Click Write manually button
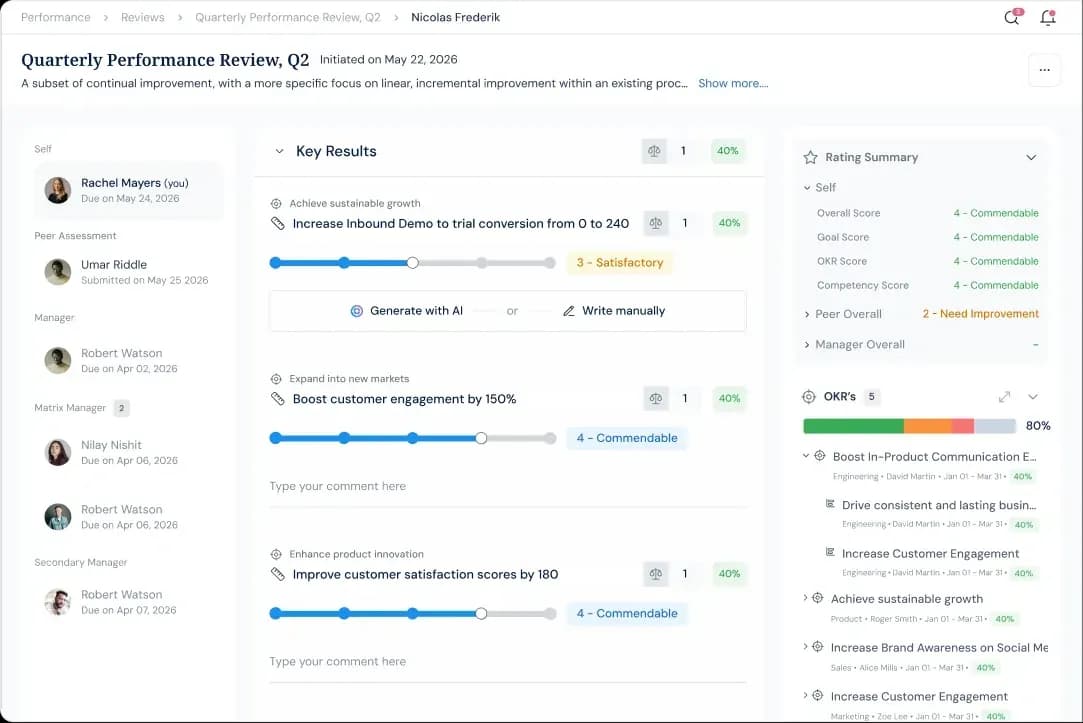This screenshot has width=1083, height=723. click(614, 311)
